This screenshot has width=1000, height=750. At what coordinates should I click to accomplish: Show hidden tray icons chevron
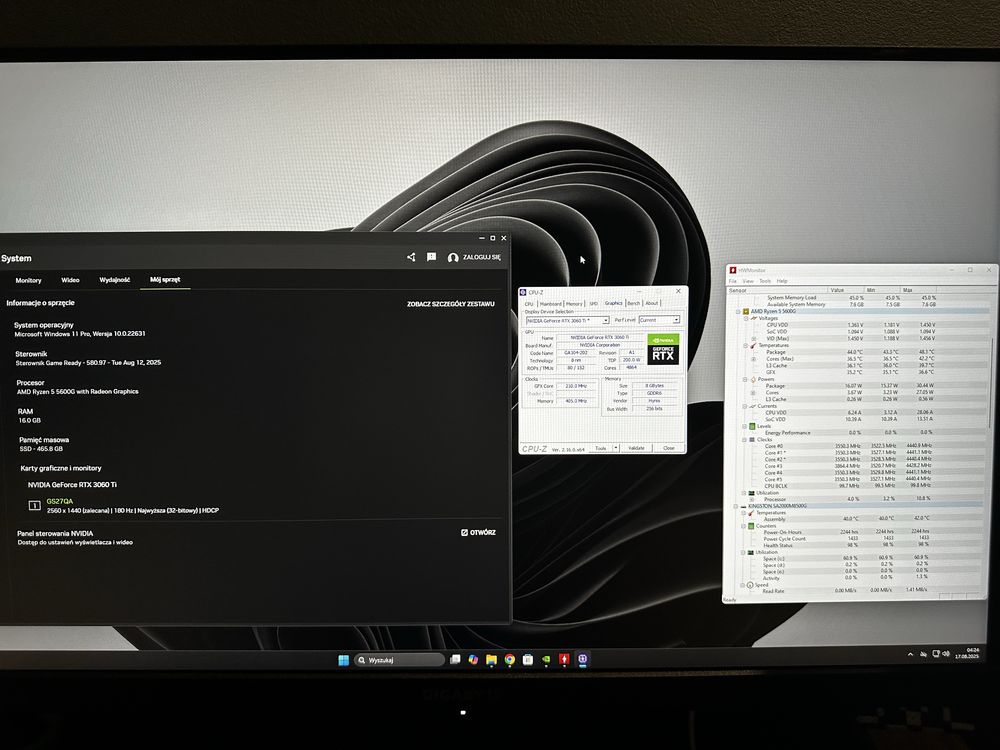[910, 654]
